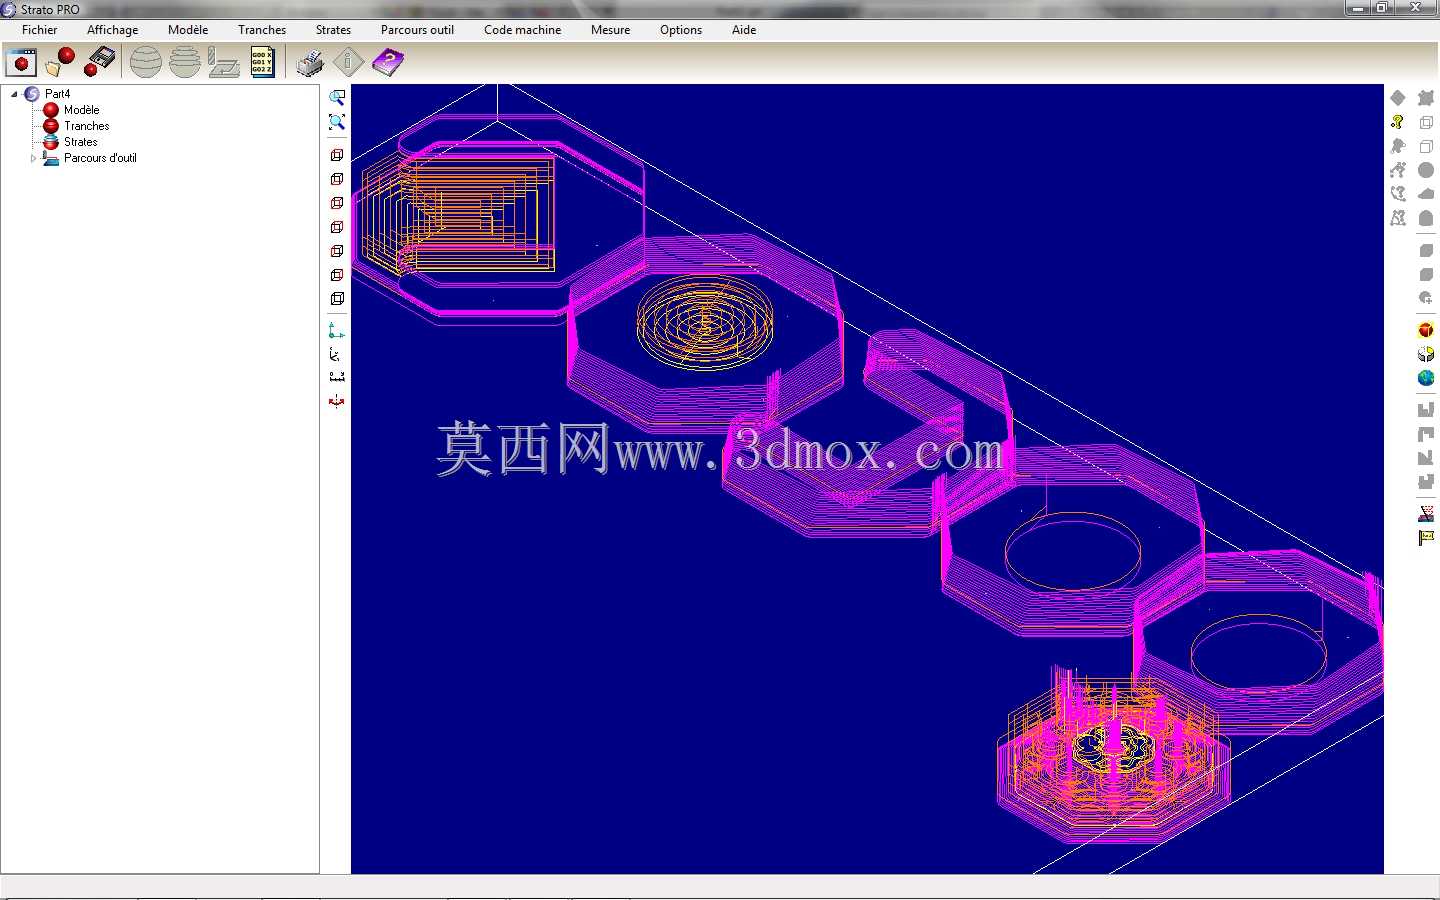
Task: Click the yellow-gray segmented ring icon
Action: [x=1426, y=354]
